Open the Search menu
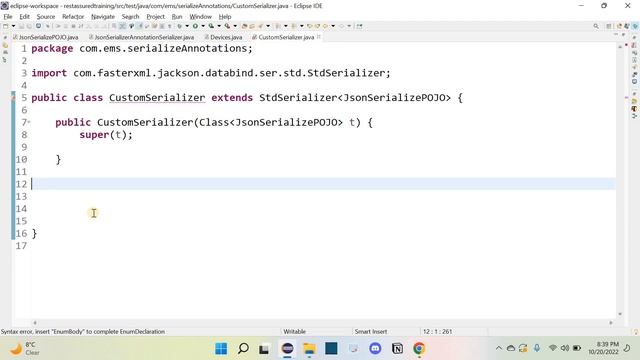 130,17
